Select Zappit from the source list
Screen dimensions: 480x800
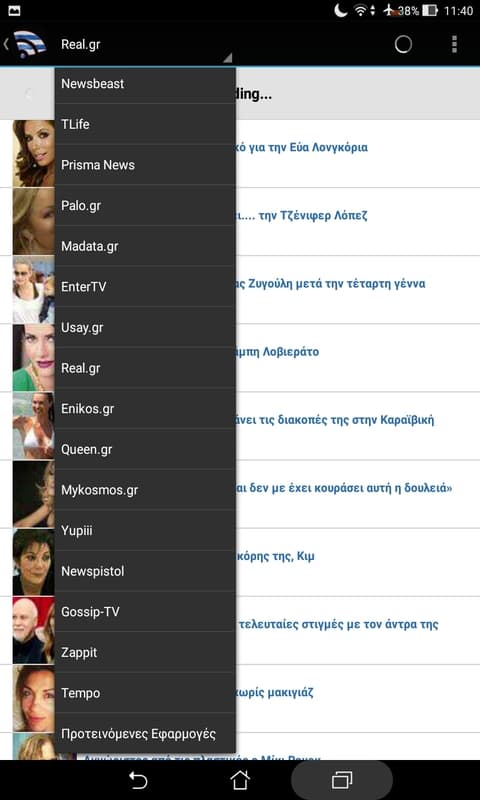tap(145, 653)
